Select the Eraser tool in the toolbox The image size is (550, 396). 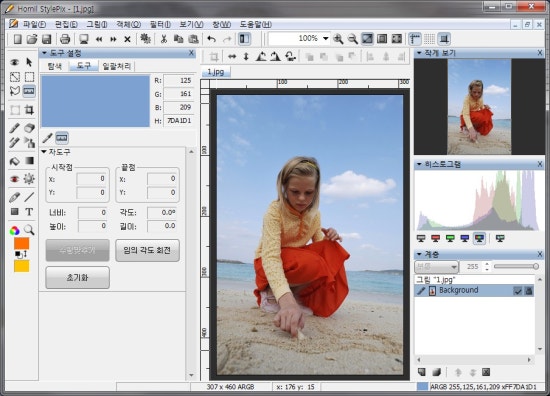click(29, 128)
